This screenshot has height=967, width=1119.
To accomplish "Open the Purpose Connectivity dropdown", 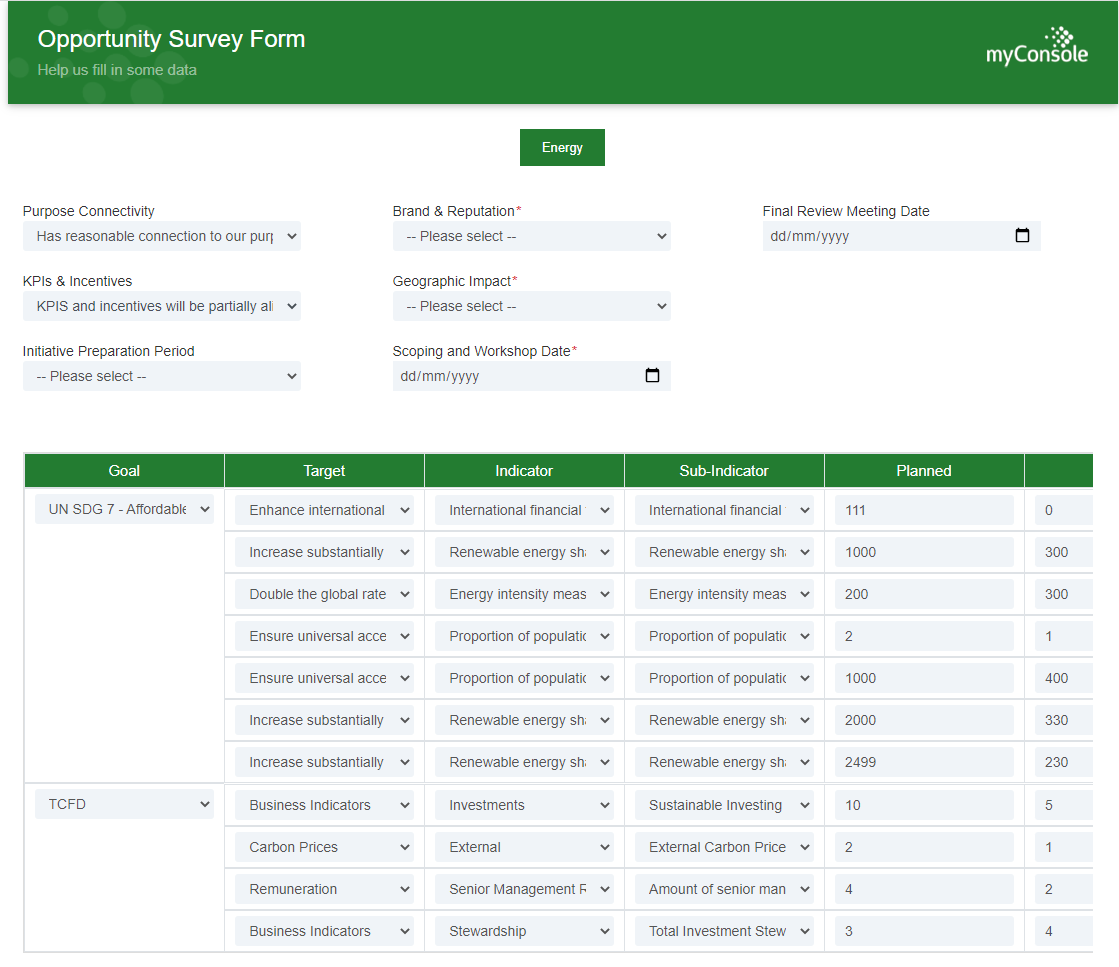I will (161, 236).
